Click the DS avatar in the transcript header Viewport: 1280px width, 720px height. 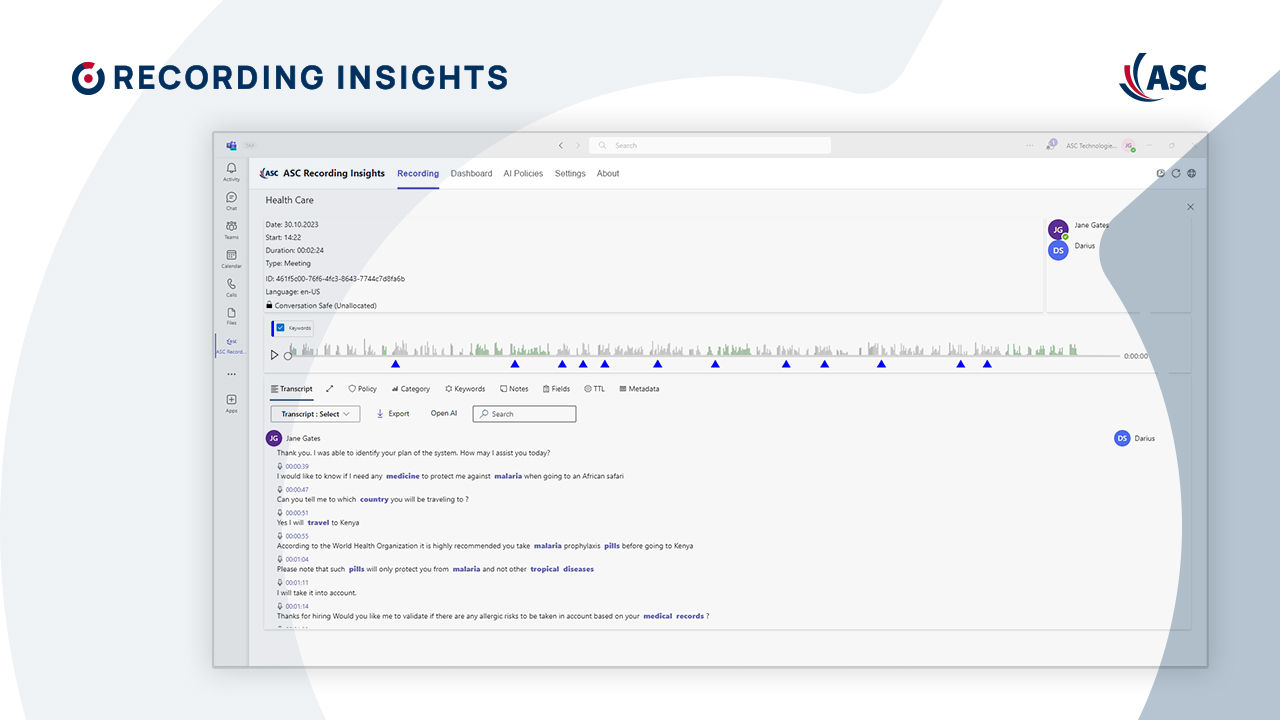click(x=1122, y=438)
